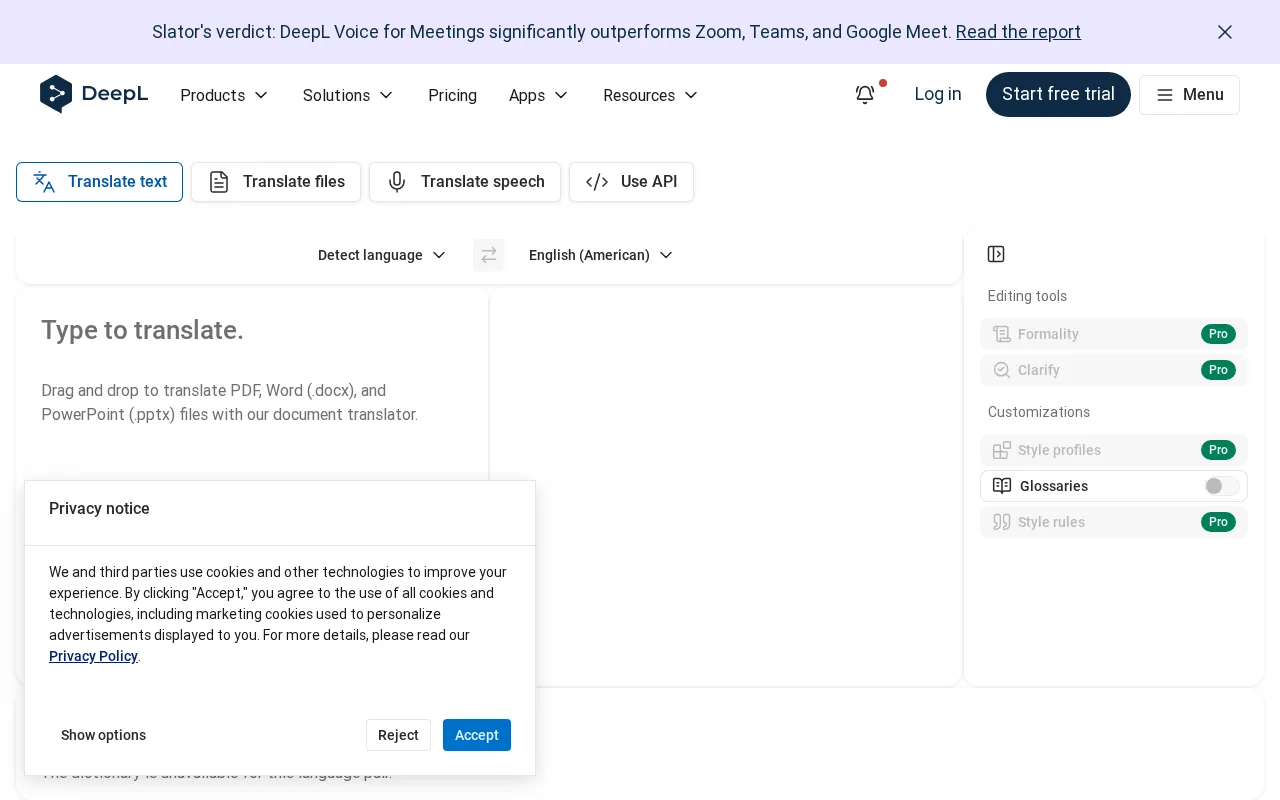Click the code brackets icon in Use API
The height and width of the screenshot is (800, 1280).
(x=597, y=182)
